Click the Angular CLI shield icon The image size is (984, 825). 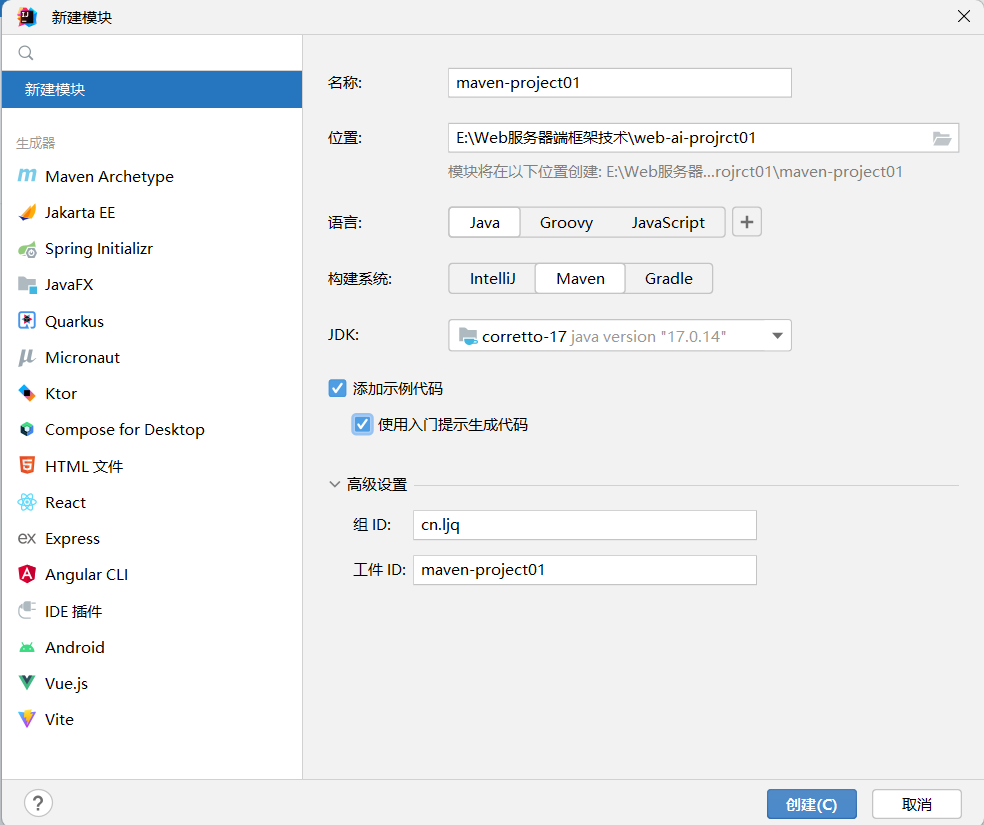click(27, 574)
